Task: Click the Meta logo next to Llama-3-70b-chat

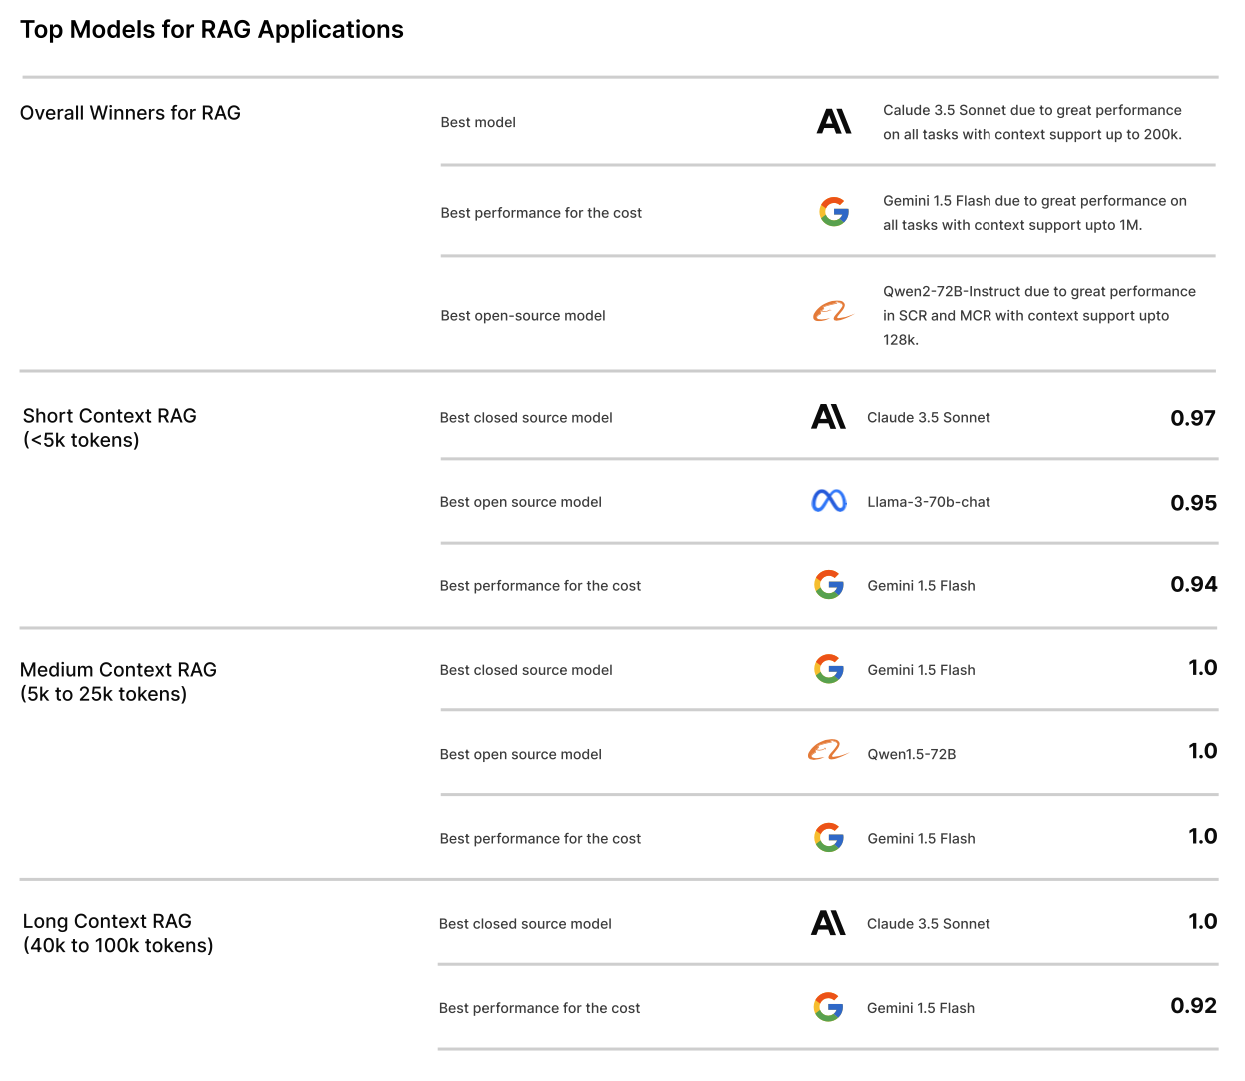Action: click(x=829, y=501)
